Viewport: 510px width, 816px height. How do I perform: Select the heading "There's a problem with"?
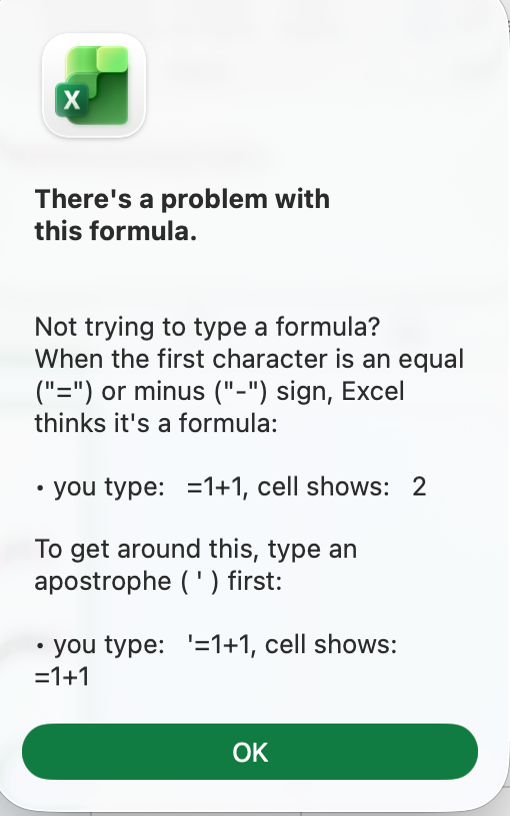pos(182,199)
